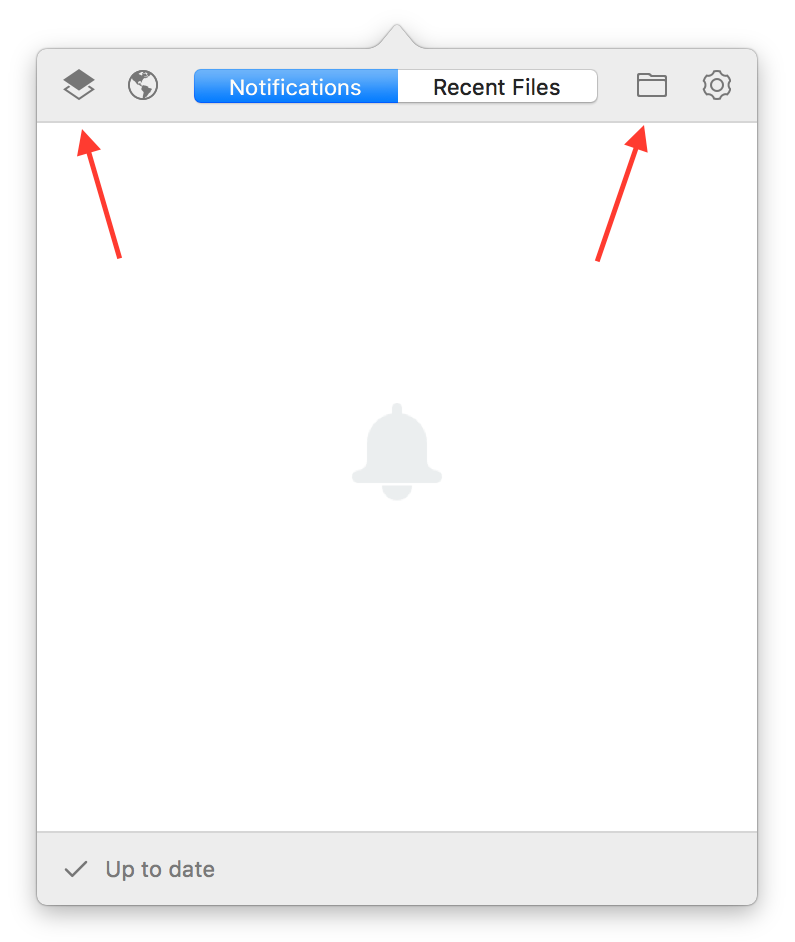This screenshot has width=795, height=942.
Task: Click the clapper under the bell icon
Action: click(x=397, y=492)
